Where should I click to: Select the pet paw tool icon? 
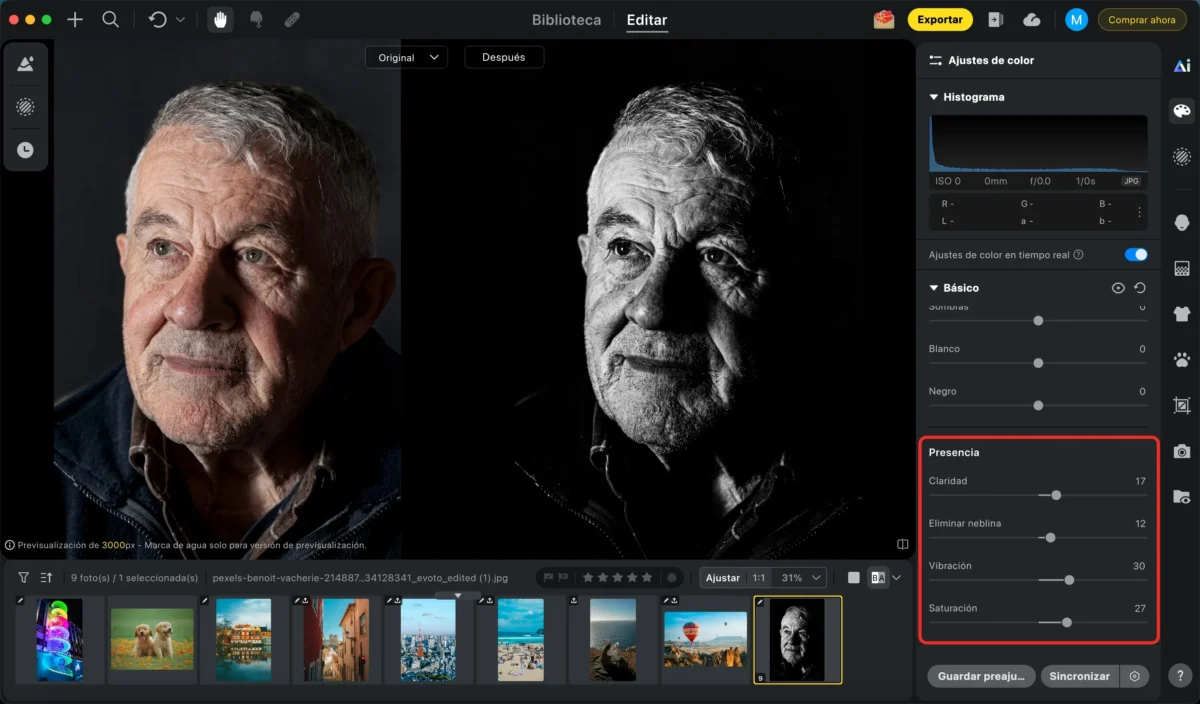[x=1182, y=360]
